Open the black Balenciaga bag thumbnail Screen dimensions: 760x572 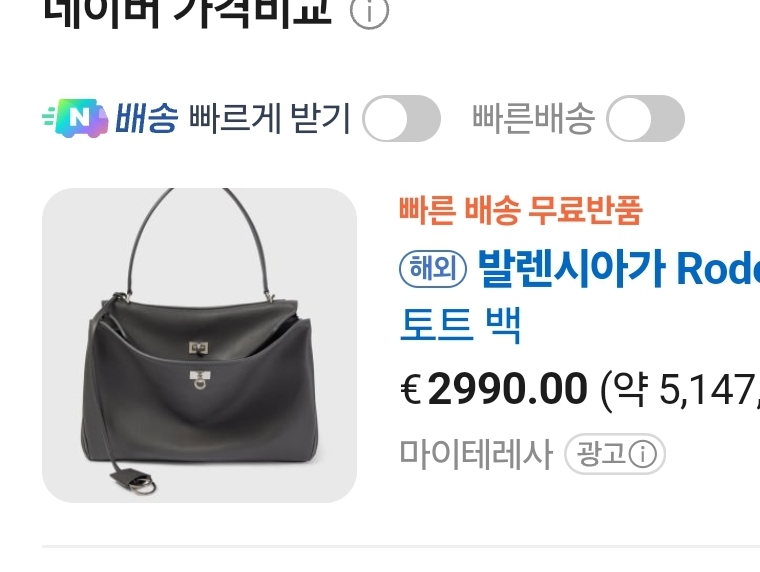200,345
